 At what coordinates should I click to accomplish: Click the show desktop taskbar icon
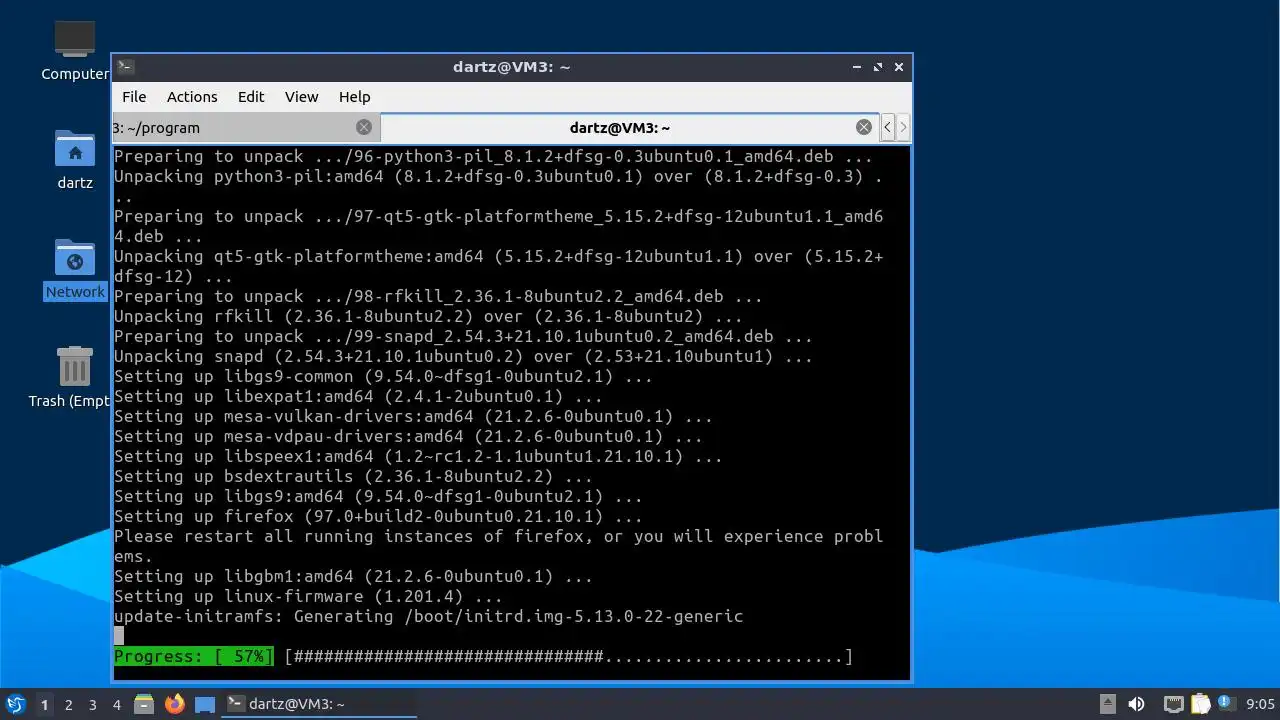tap(205, 704)
